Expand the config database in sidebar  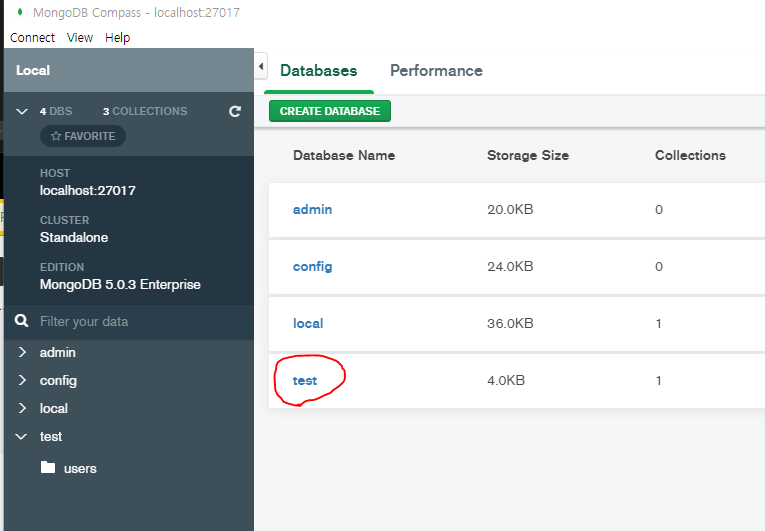(x=22, y=380)
